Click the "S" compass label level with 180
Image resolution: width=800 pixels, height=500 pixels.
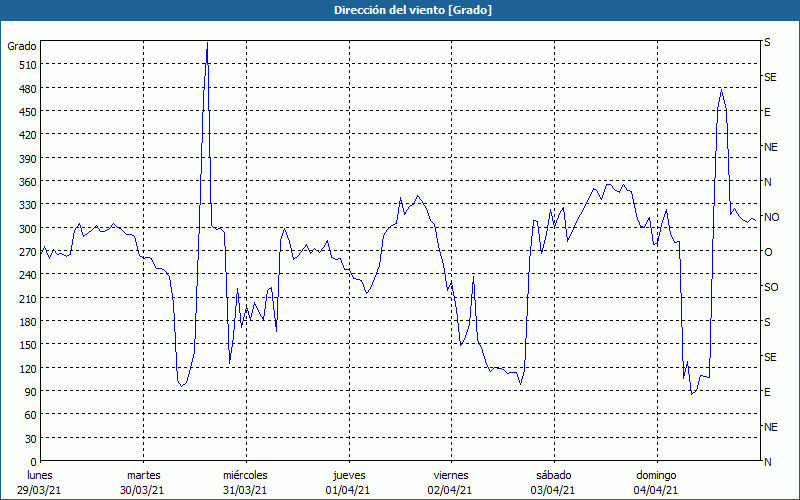pos(767,322)
